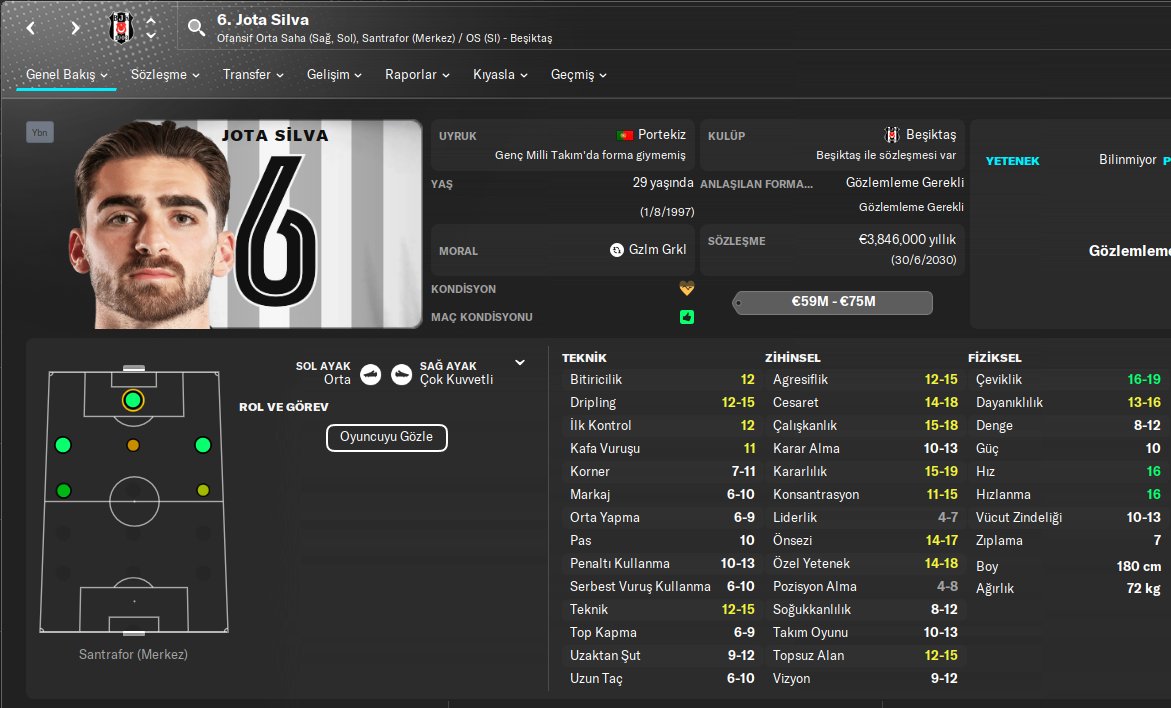Open Jota Silva's portrait photo
The width and height of the screenshot is (1171, 708).
[153, 224]
